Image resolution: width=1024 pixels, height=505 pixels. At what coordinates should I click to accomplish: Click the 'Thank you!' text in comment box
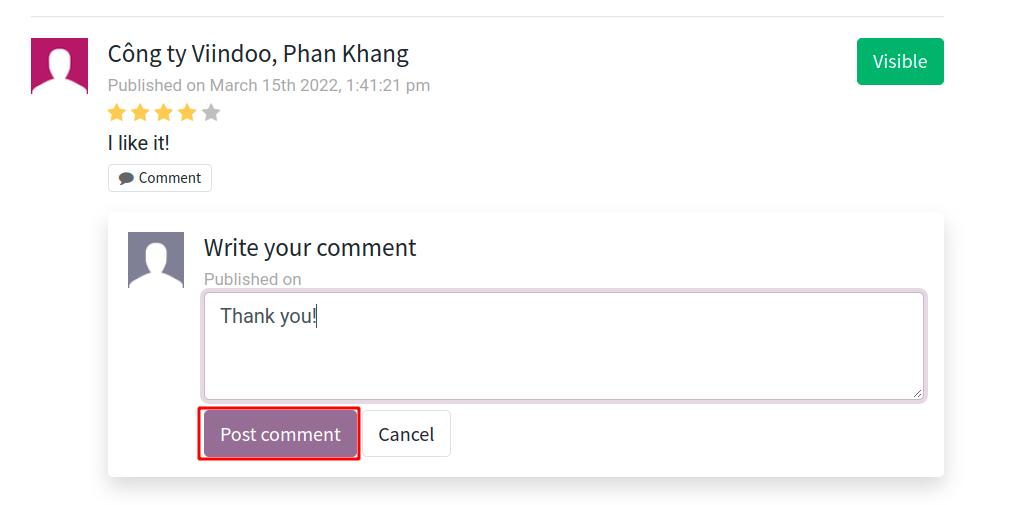(x=268, y=316)
